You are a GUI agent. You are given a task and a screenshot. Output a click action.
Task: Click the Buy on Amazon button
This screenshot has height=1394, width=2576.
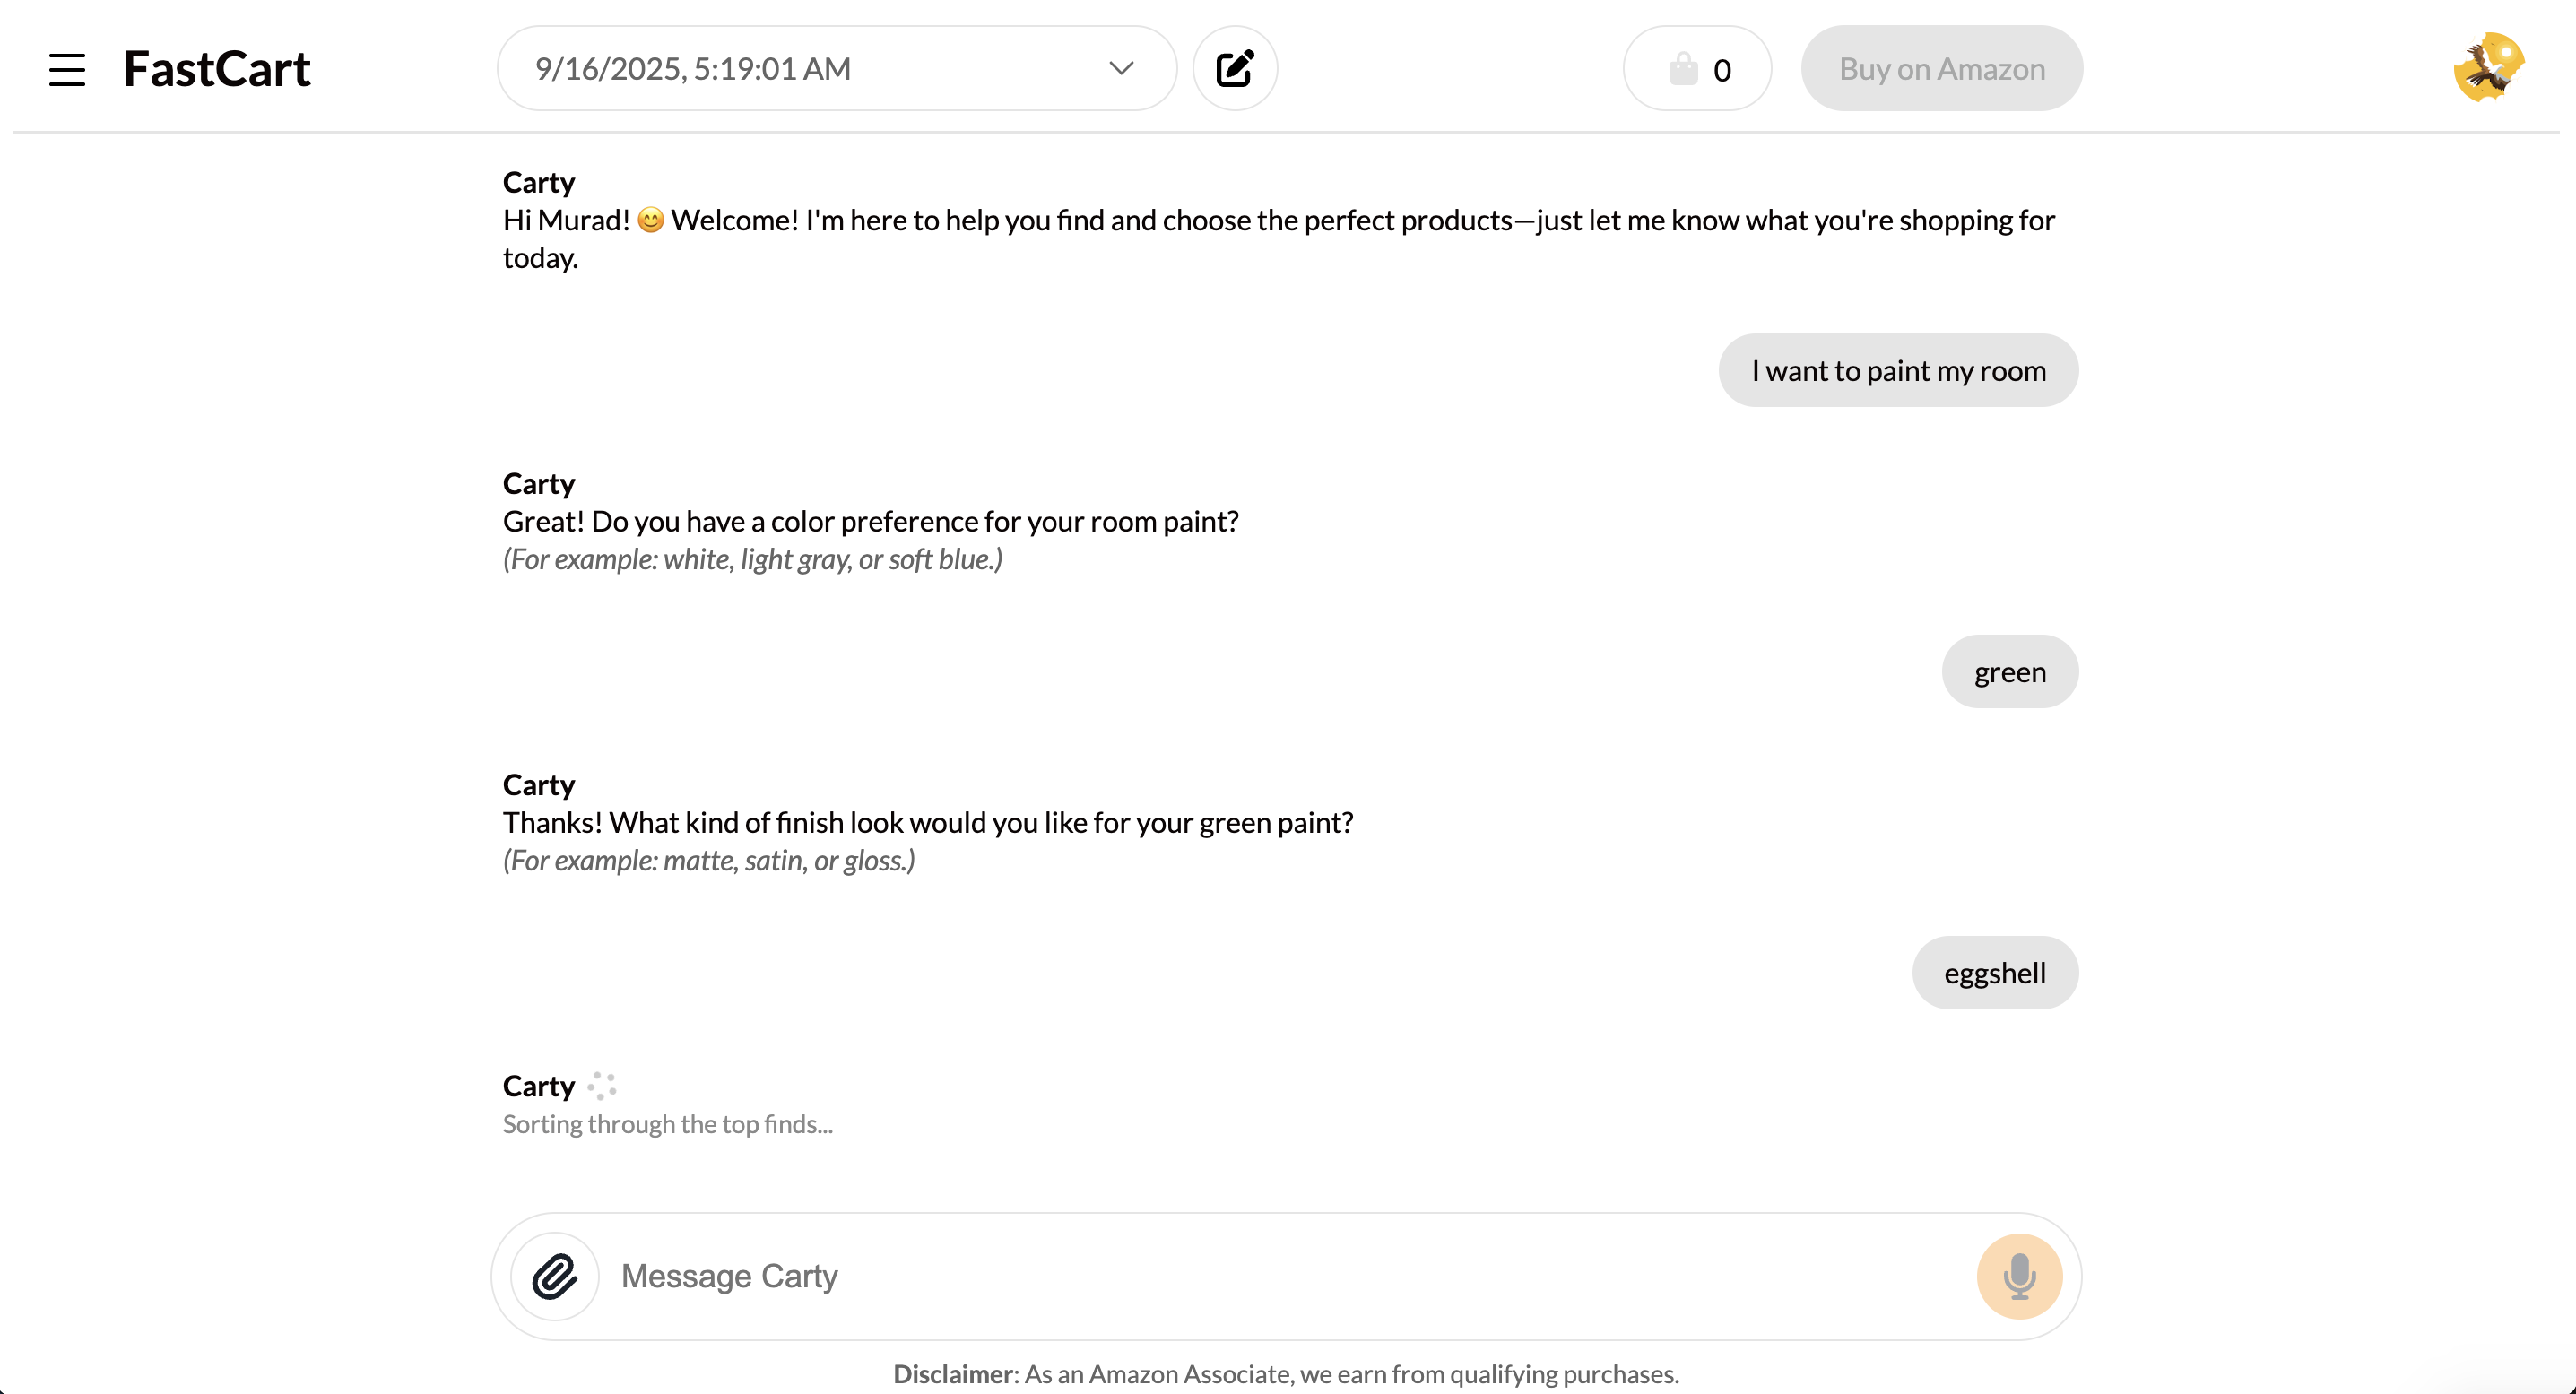point(1942,68)
